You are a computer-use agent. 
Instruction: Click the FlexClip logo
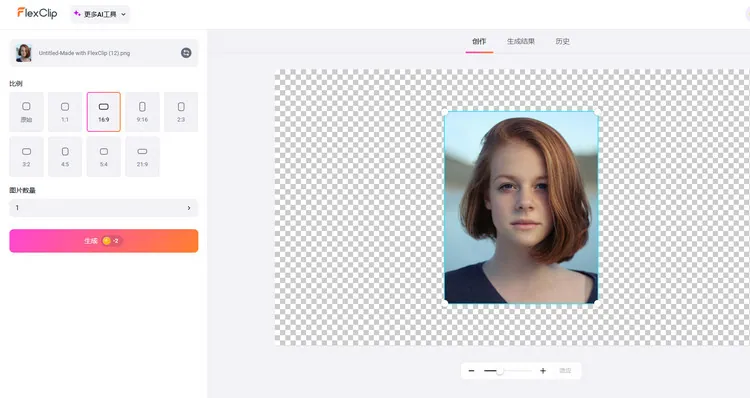37,13
